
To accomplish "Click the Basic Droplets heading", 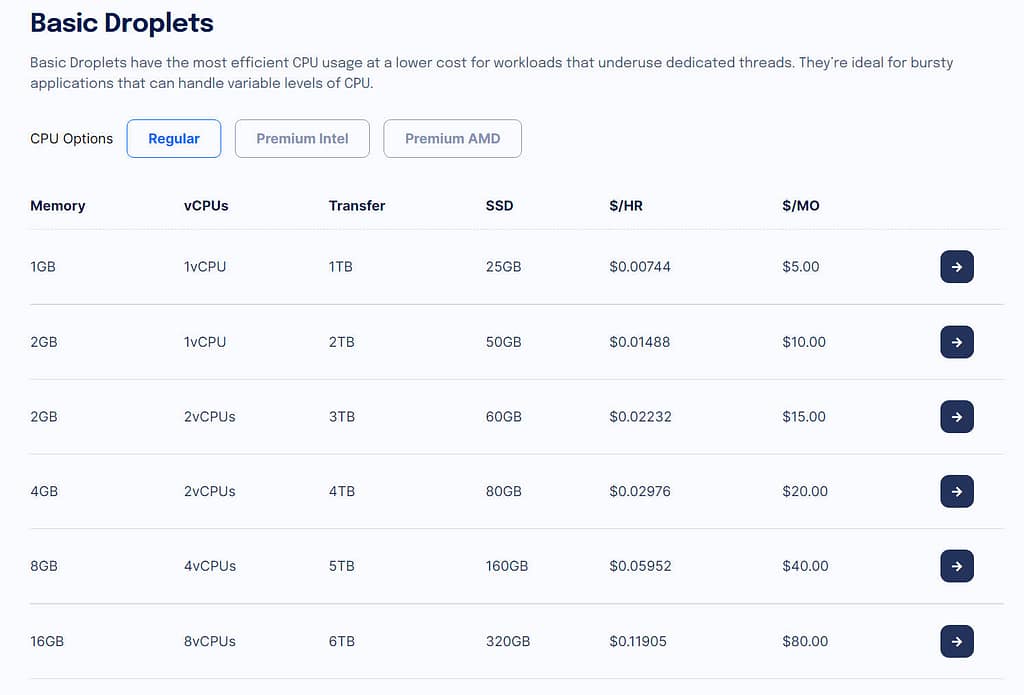I will [x=121, y=22].
